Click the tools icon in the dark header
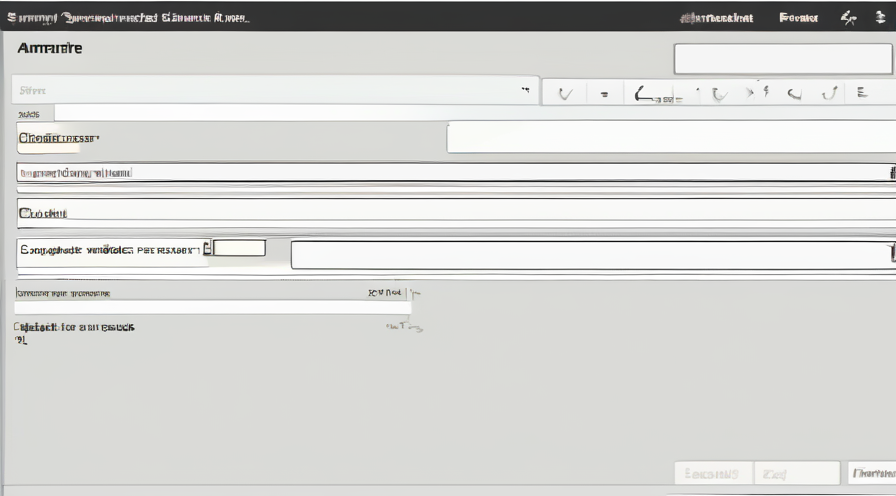 849,18
